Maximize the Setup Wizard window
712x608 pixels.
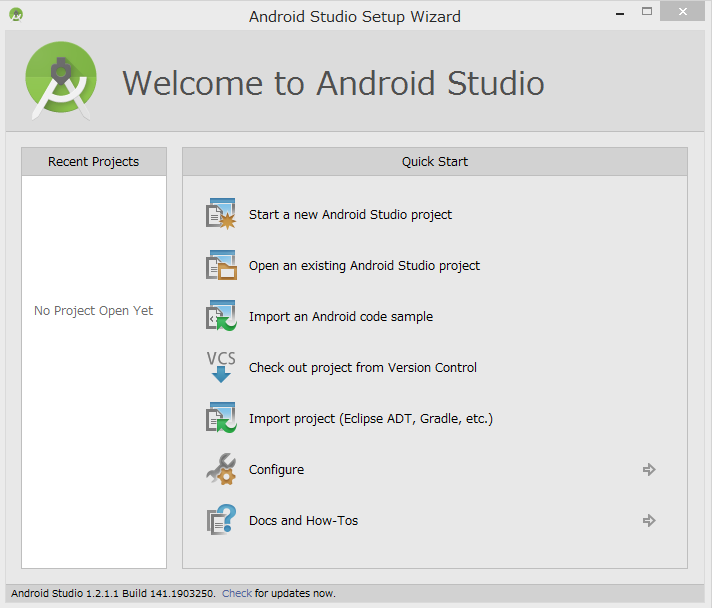coord(647,12)
